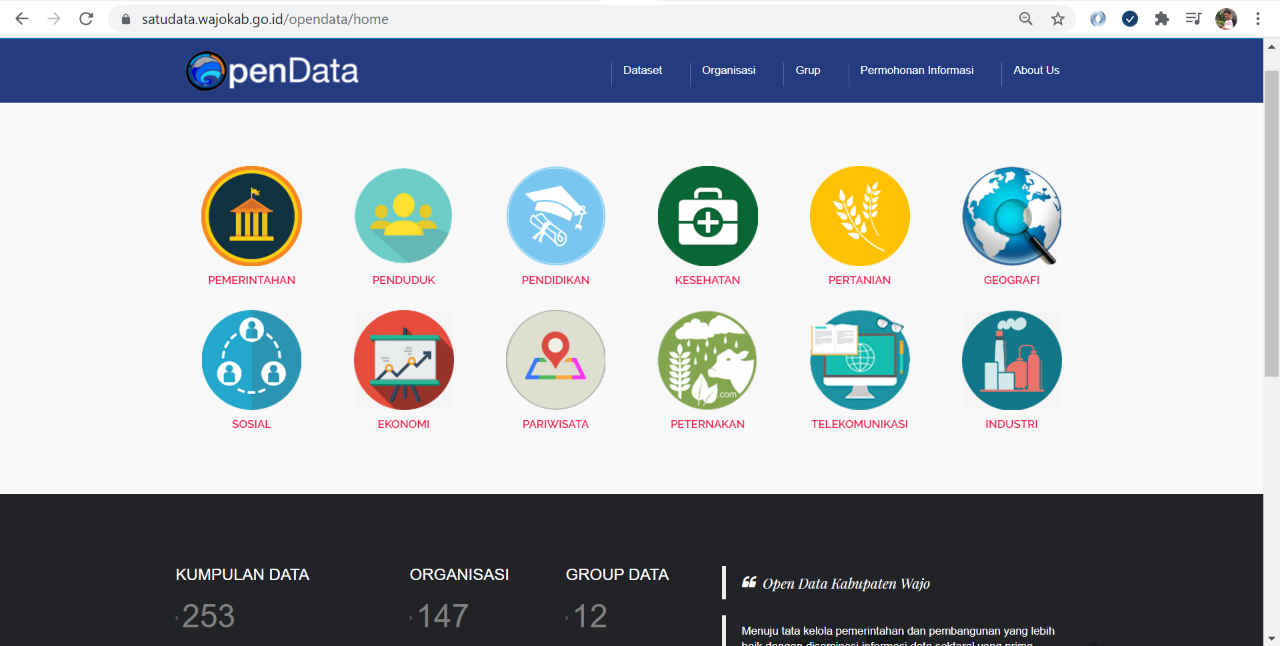Image resolution: width=1280 pixels, height=646 pixels.
Task: Click the About Us link
Action: [1036, 71]
